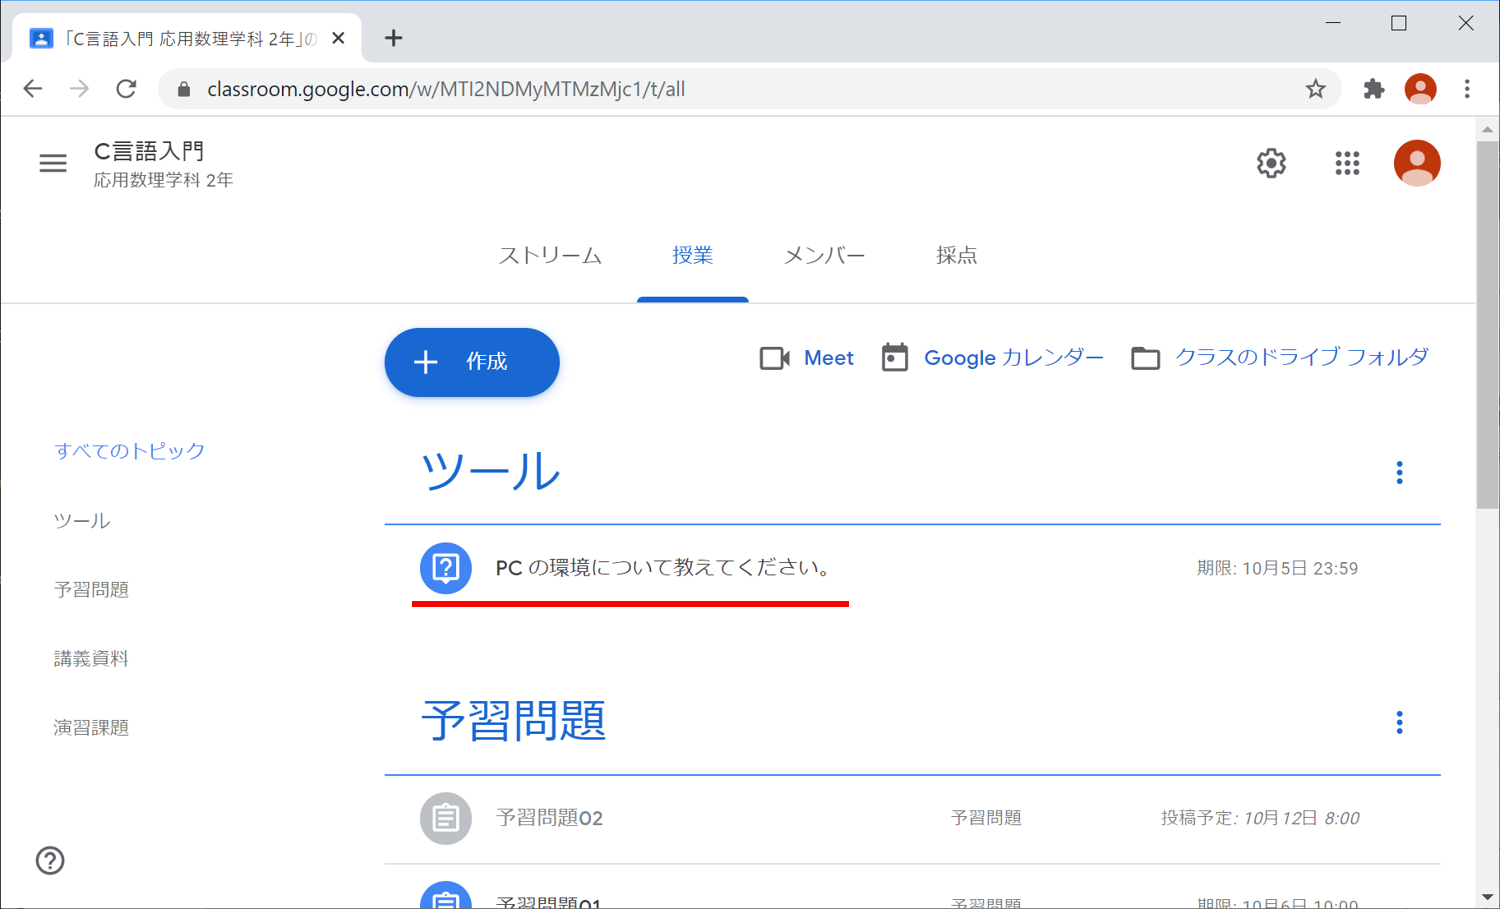Open Chrome three-dot menu
Image resolution: width=1500 pixels, height=909 pixels.
click(x=1467, y=89)
